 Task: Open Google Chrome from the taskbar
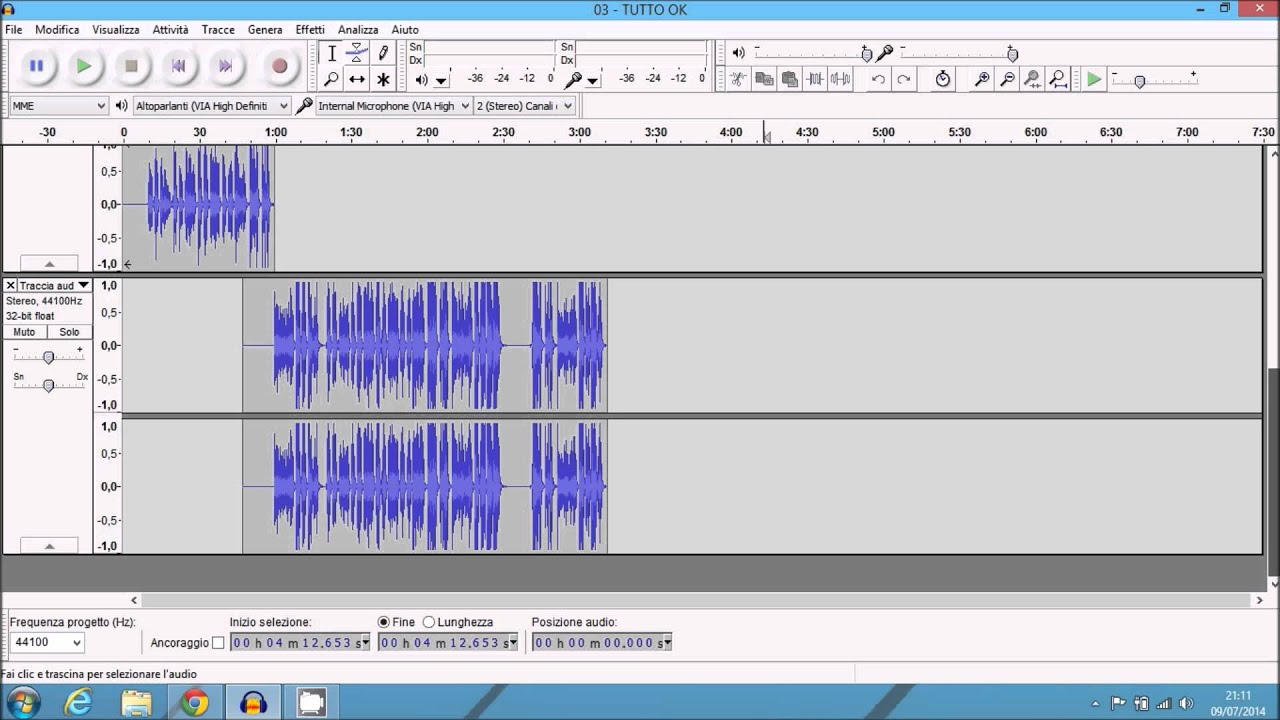(x=195, y=703)
